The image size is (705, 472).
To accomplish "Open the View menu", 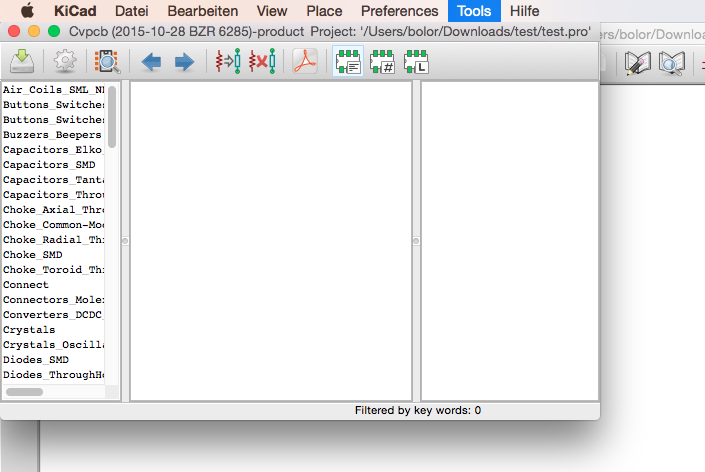I will 272,11.
